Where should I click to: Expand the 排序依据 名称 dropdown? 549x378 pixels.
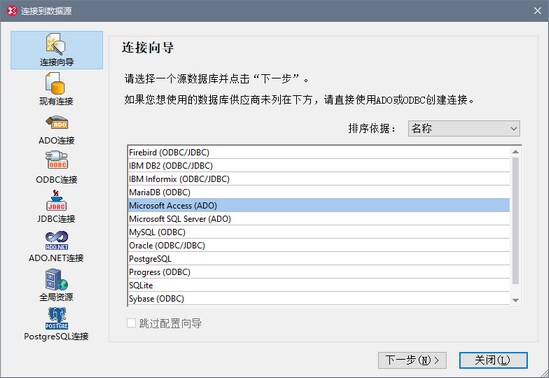[x=464, y=128]
